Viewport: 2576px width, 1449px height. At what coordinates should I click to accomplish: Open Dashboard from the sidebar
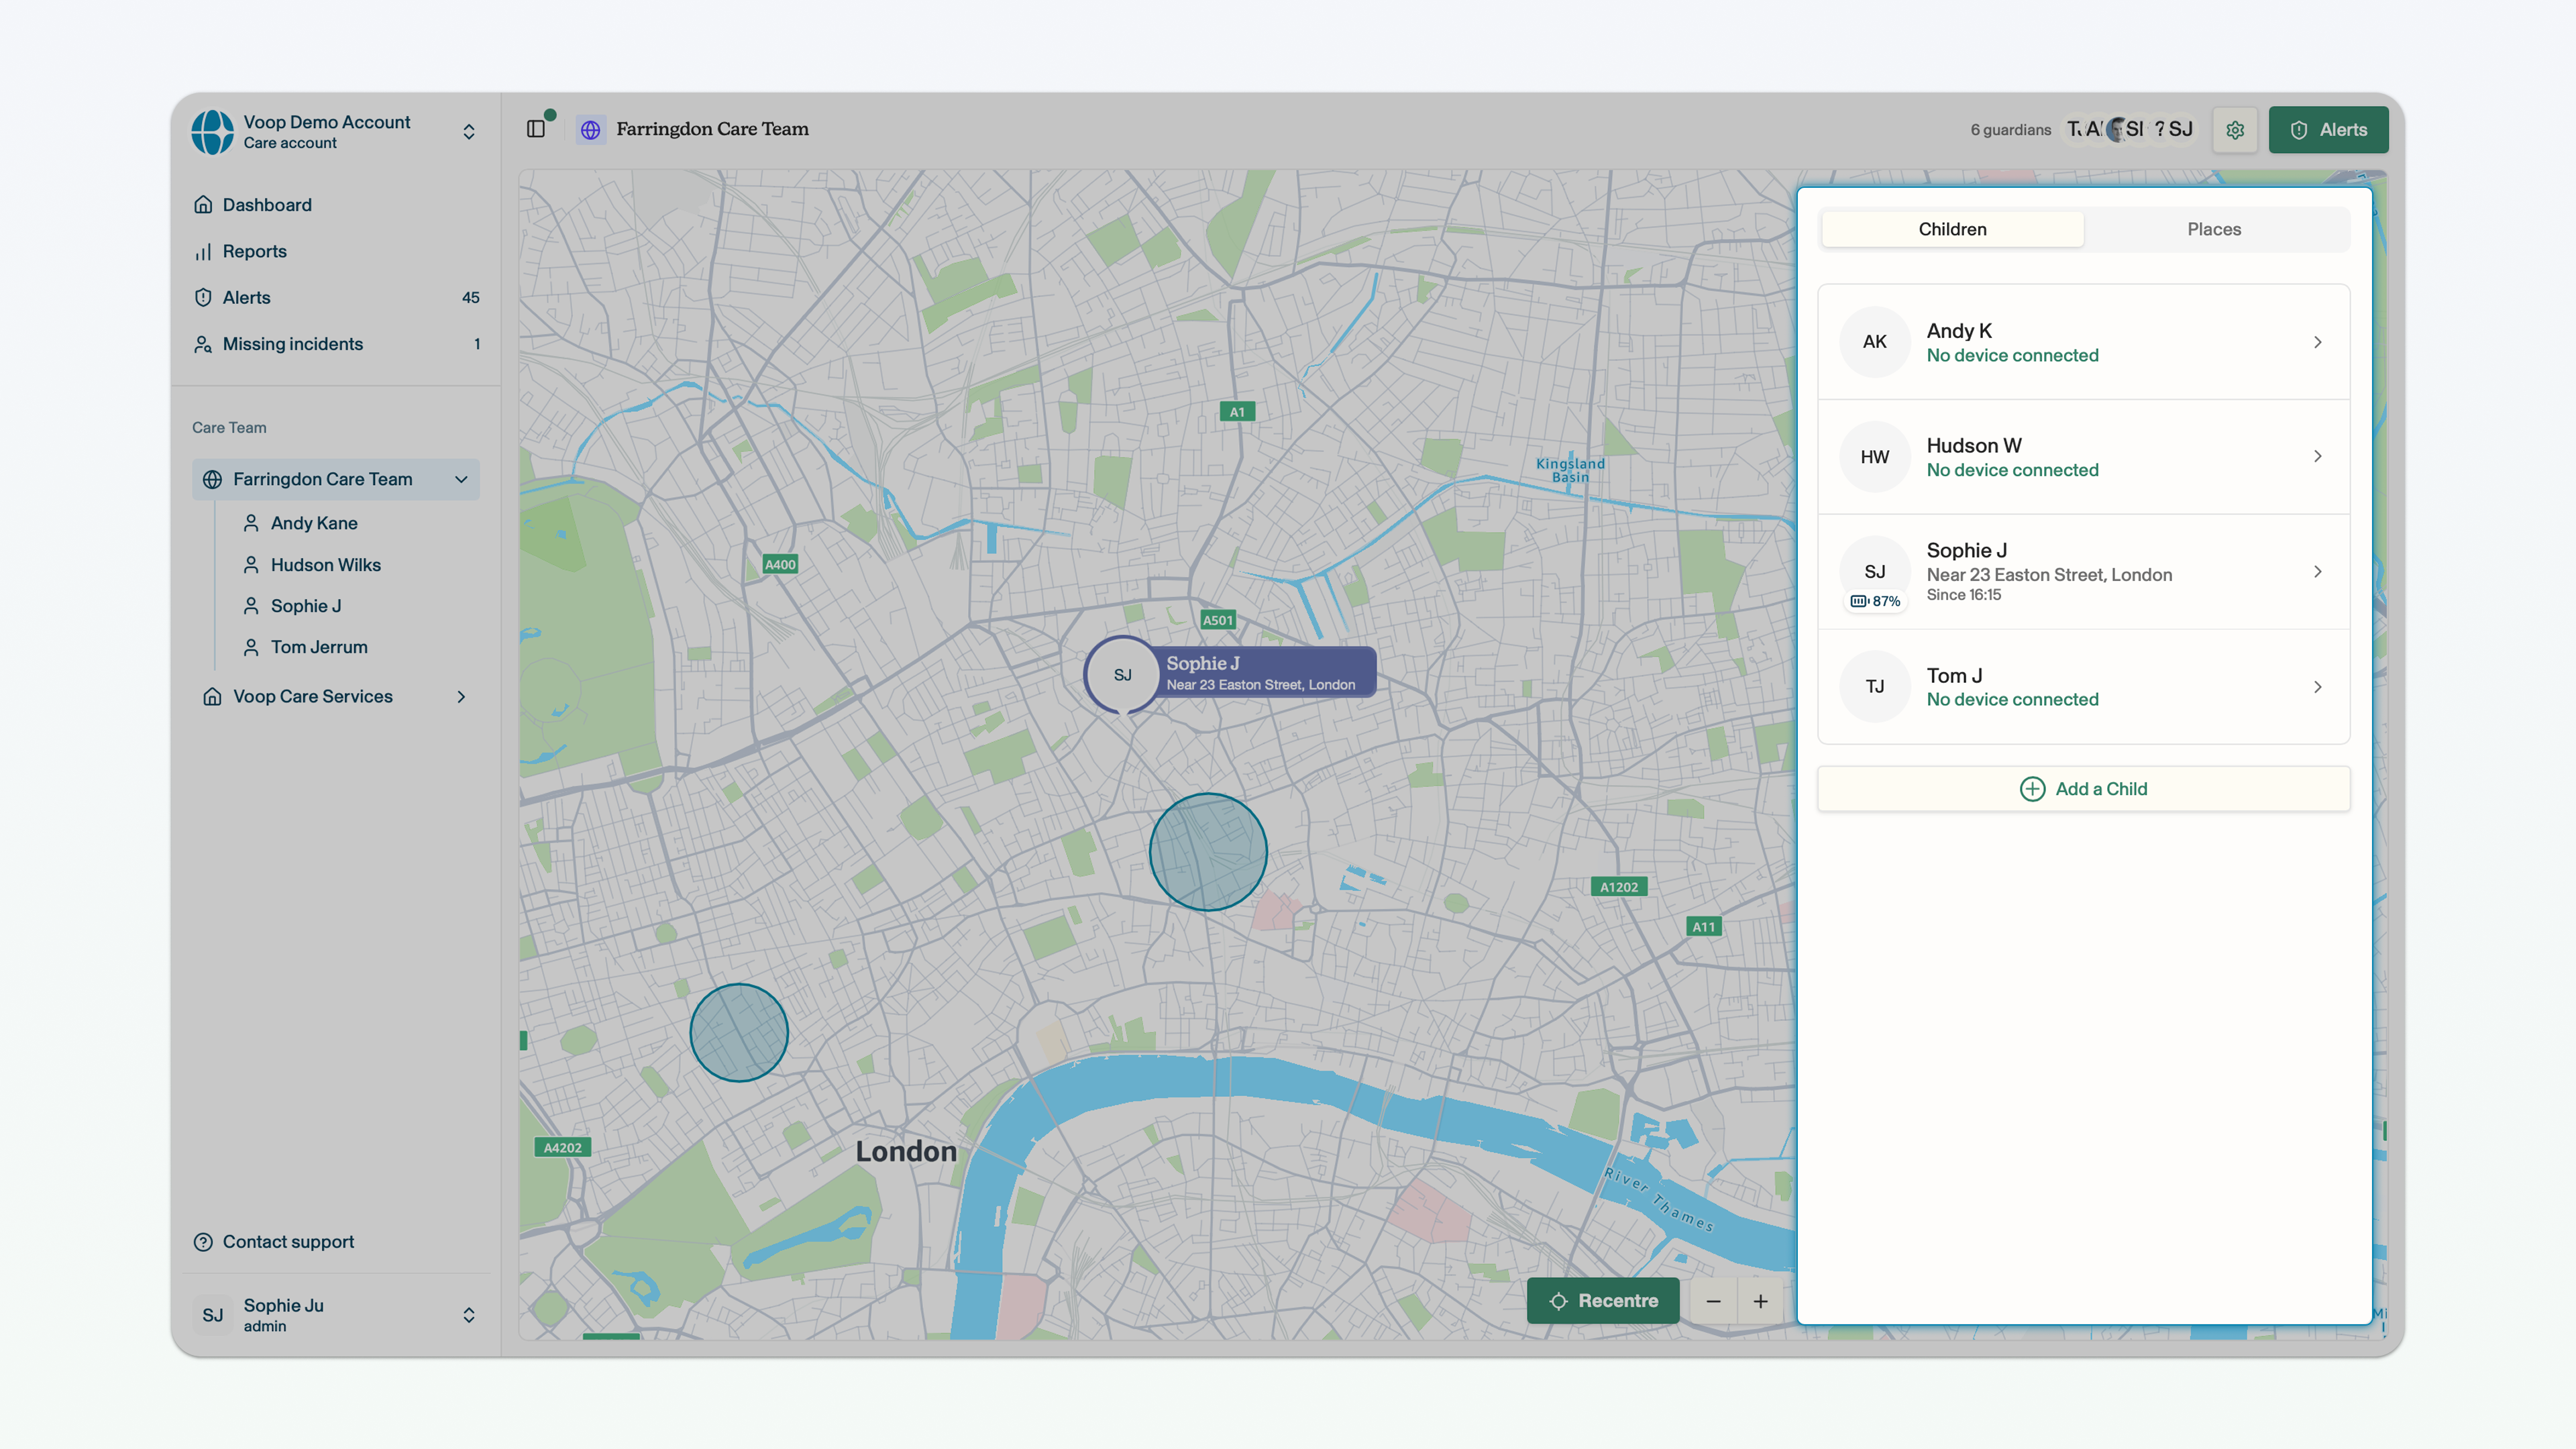336,205
